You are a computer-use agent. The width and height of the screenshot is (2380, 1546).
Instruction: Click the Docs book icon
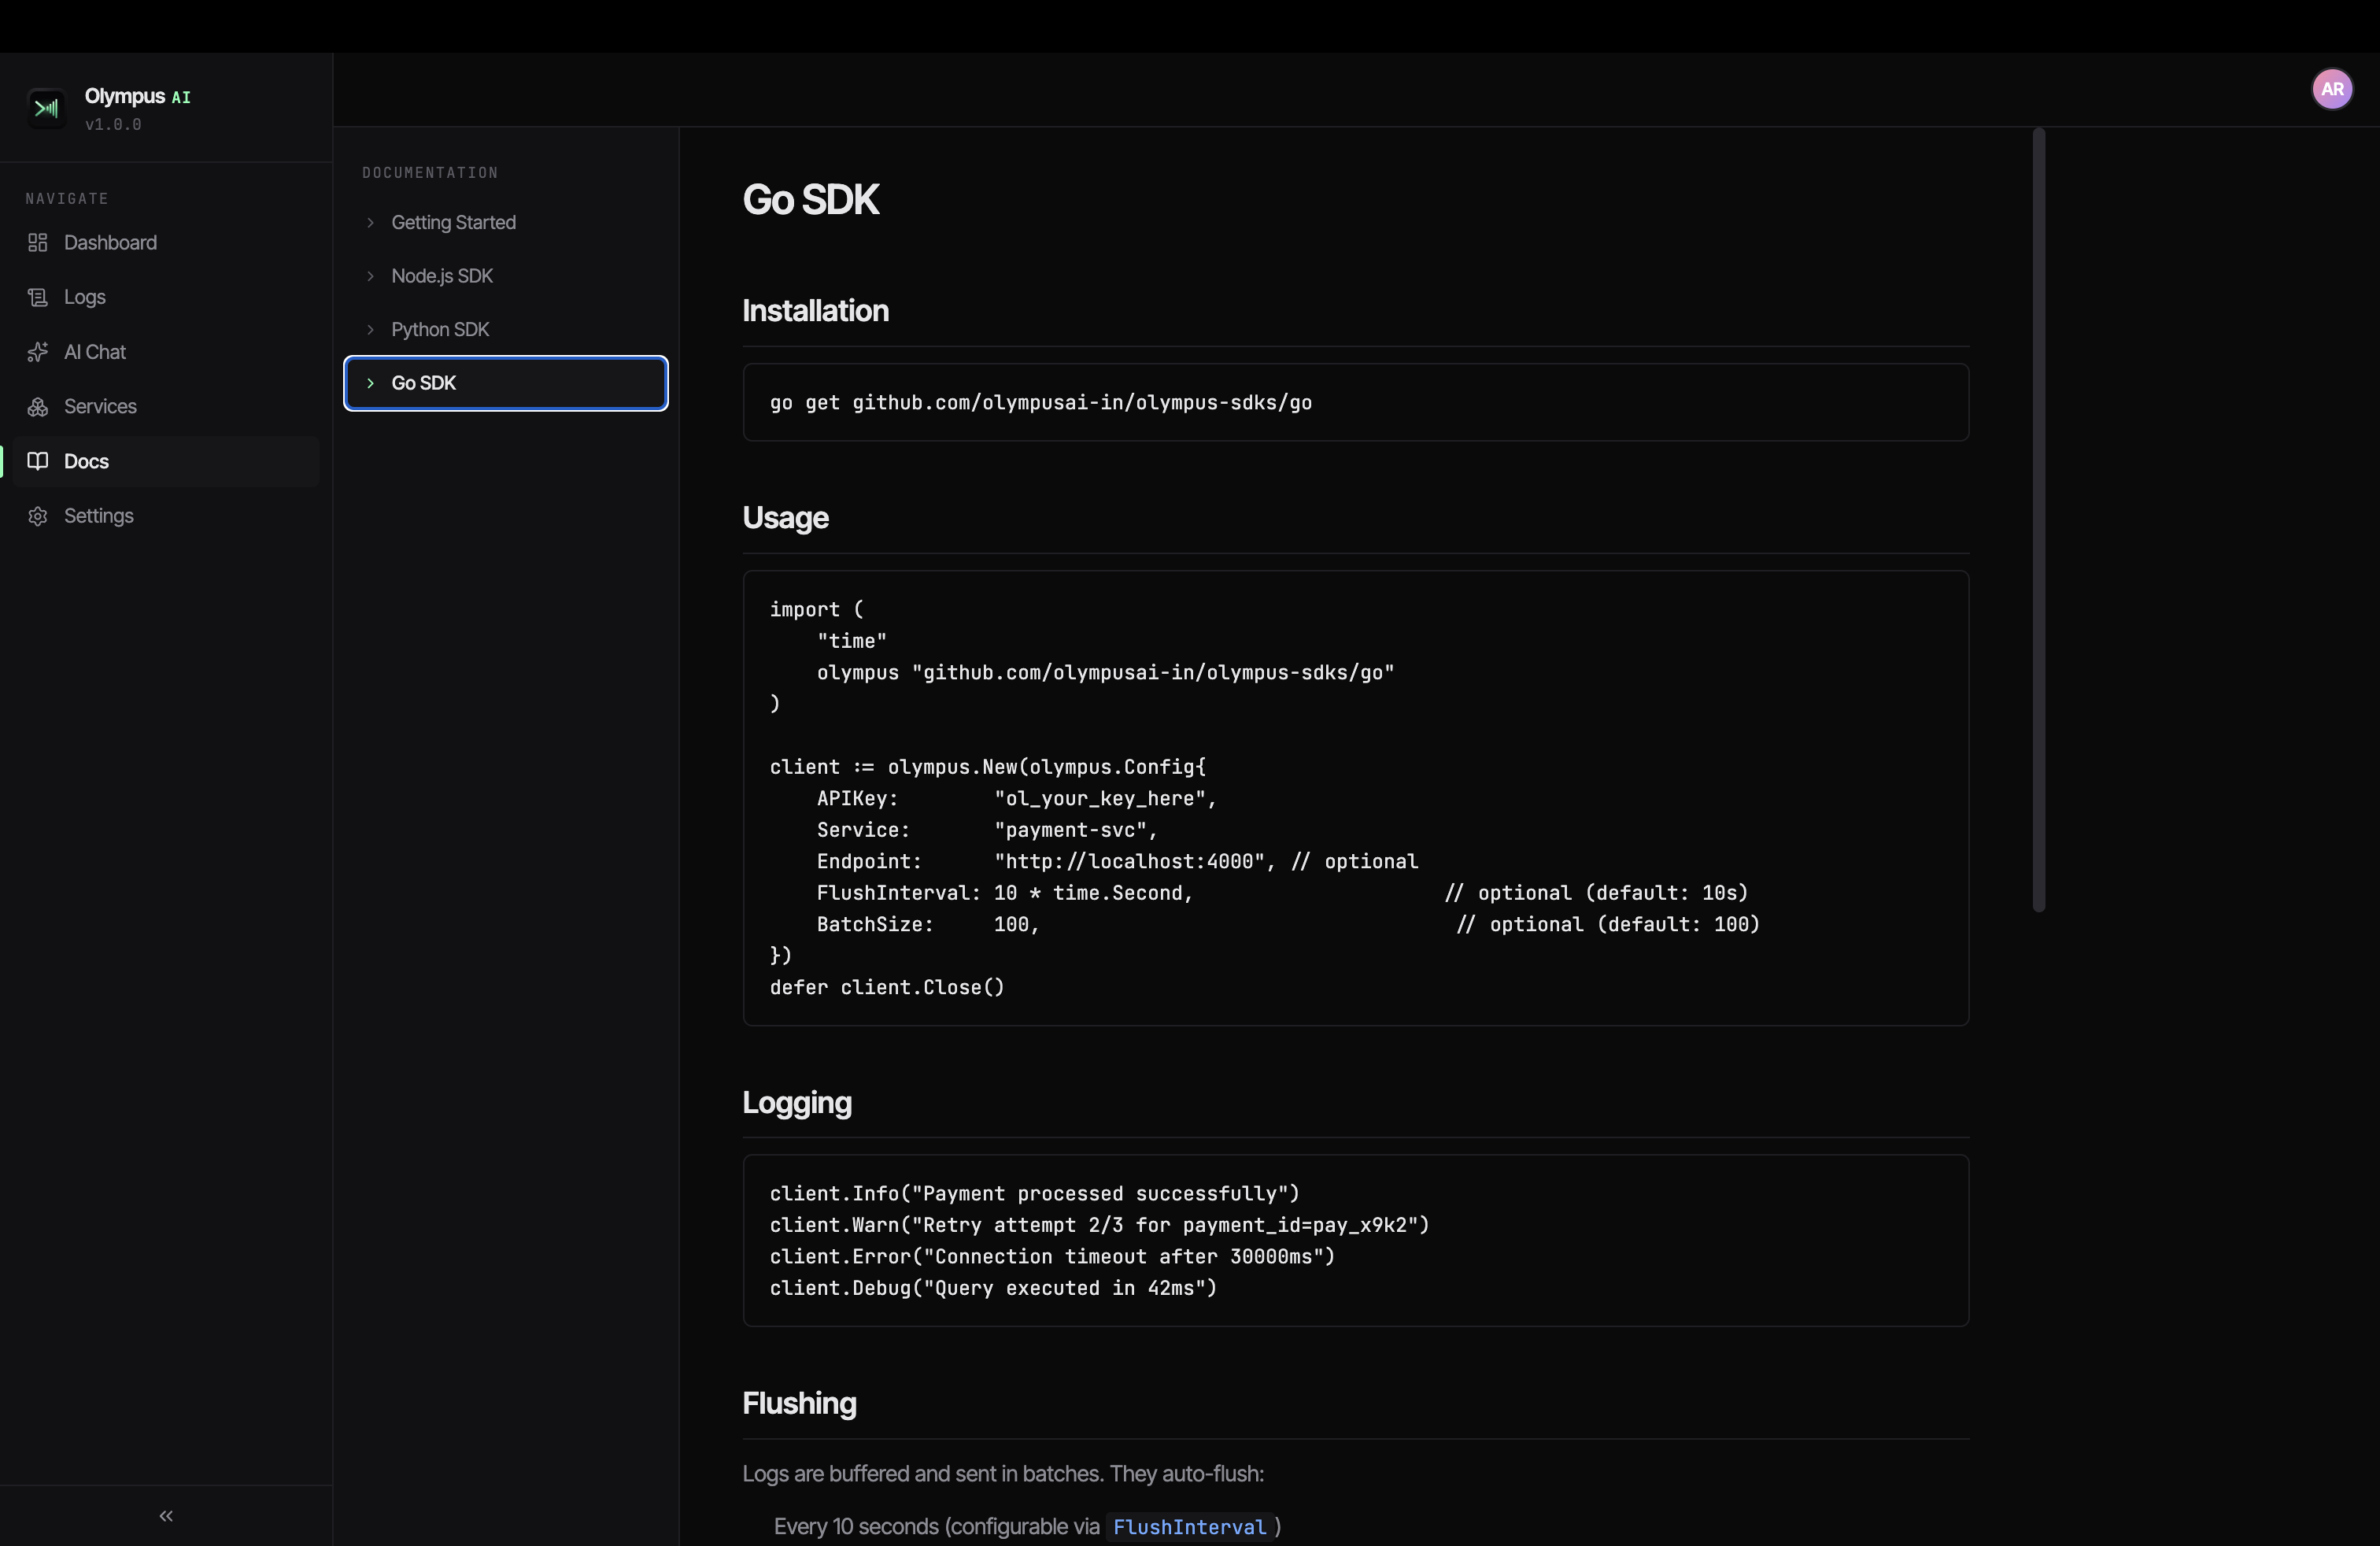click(38, 461)
